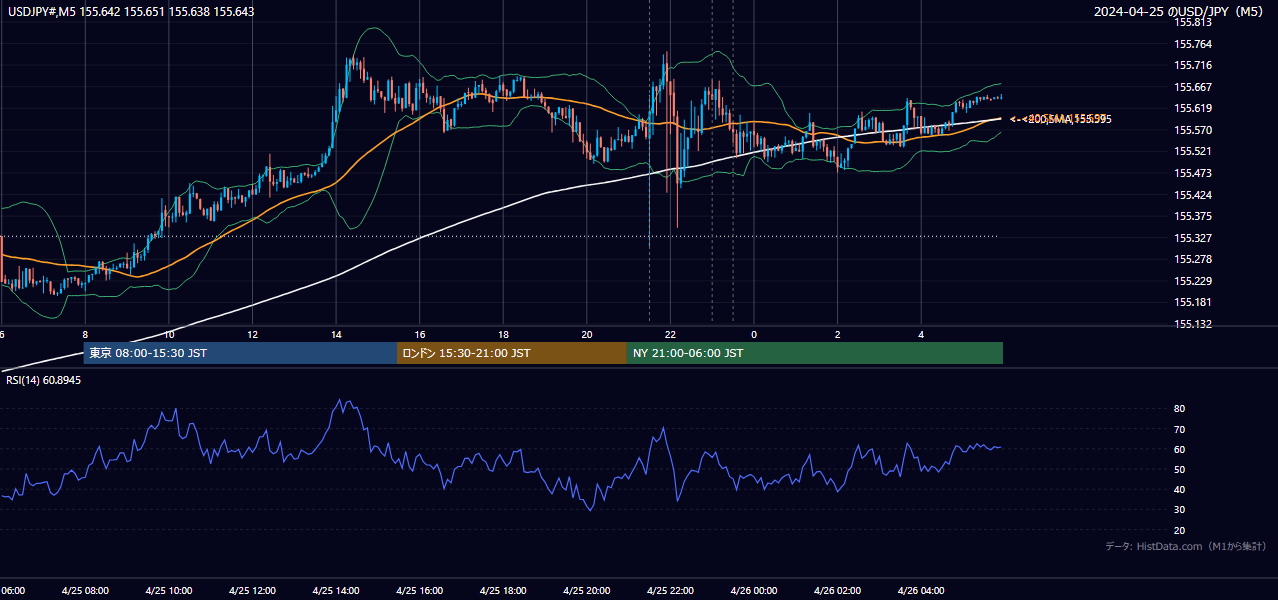Click the 4/26 02:00 date label
The image size is (1278, 600).
tap(838, 590)
